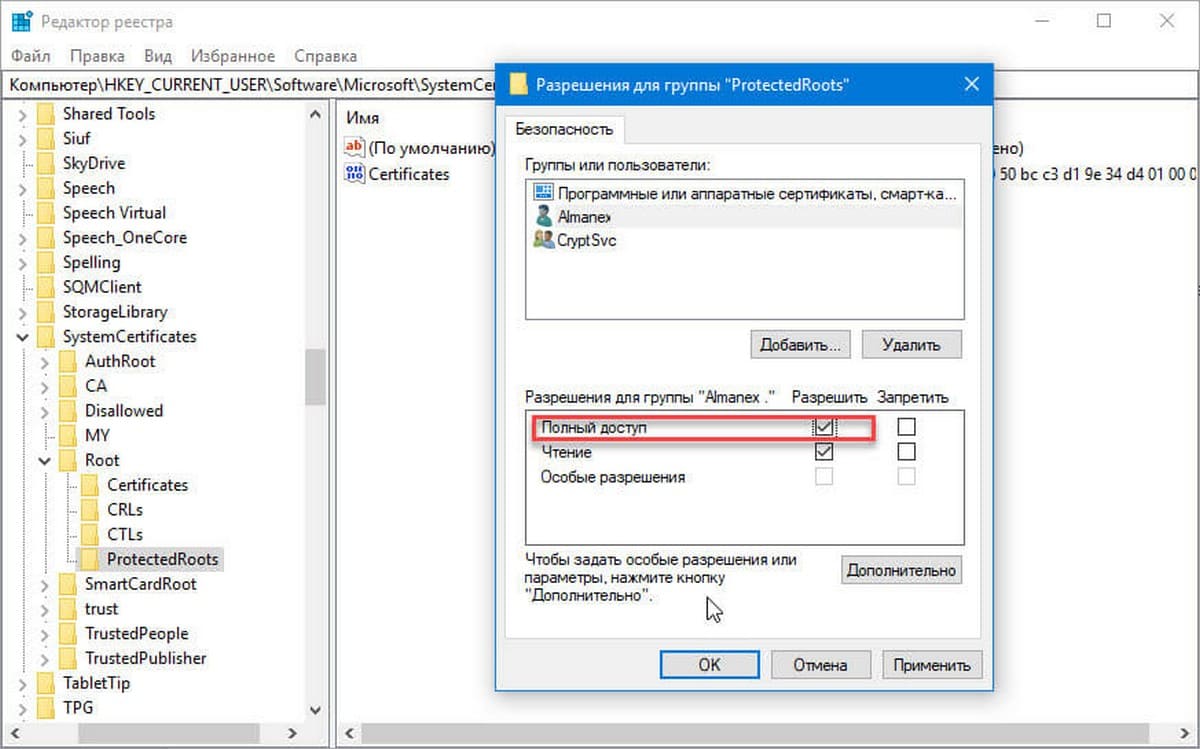
Task: Click the Имя column header
Action: click(x=361, y=118)
